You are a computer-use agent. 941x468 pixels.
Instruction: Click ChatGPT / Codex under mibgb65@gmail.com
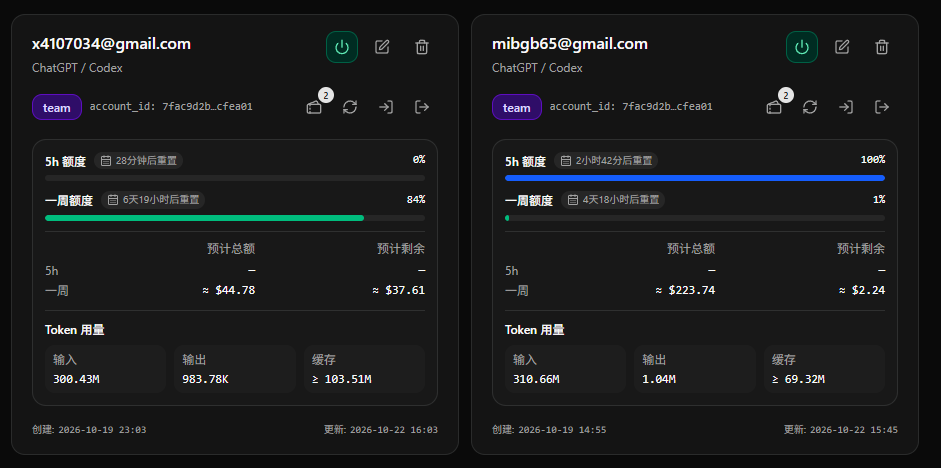[x=537, y=68]
